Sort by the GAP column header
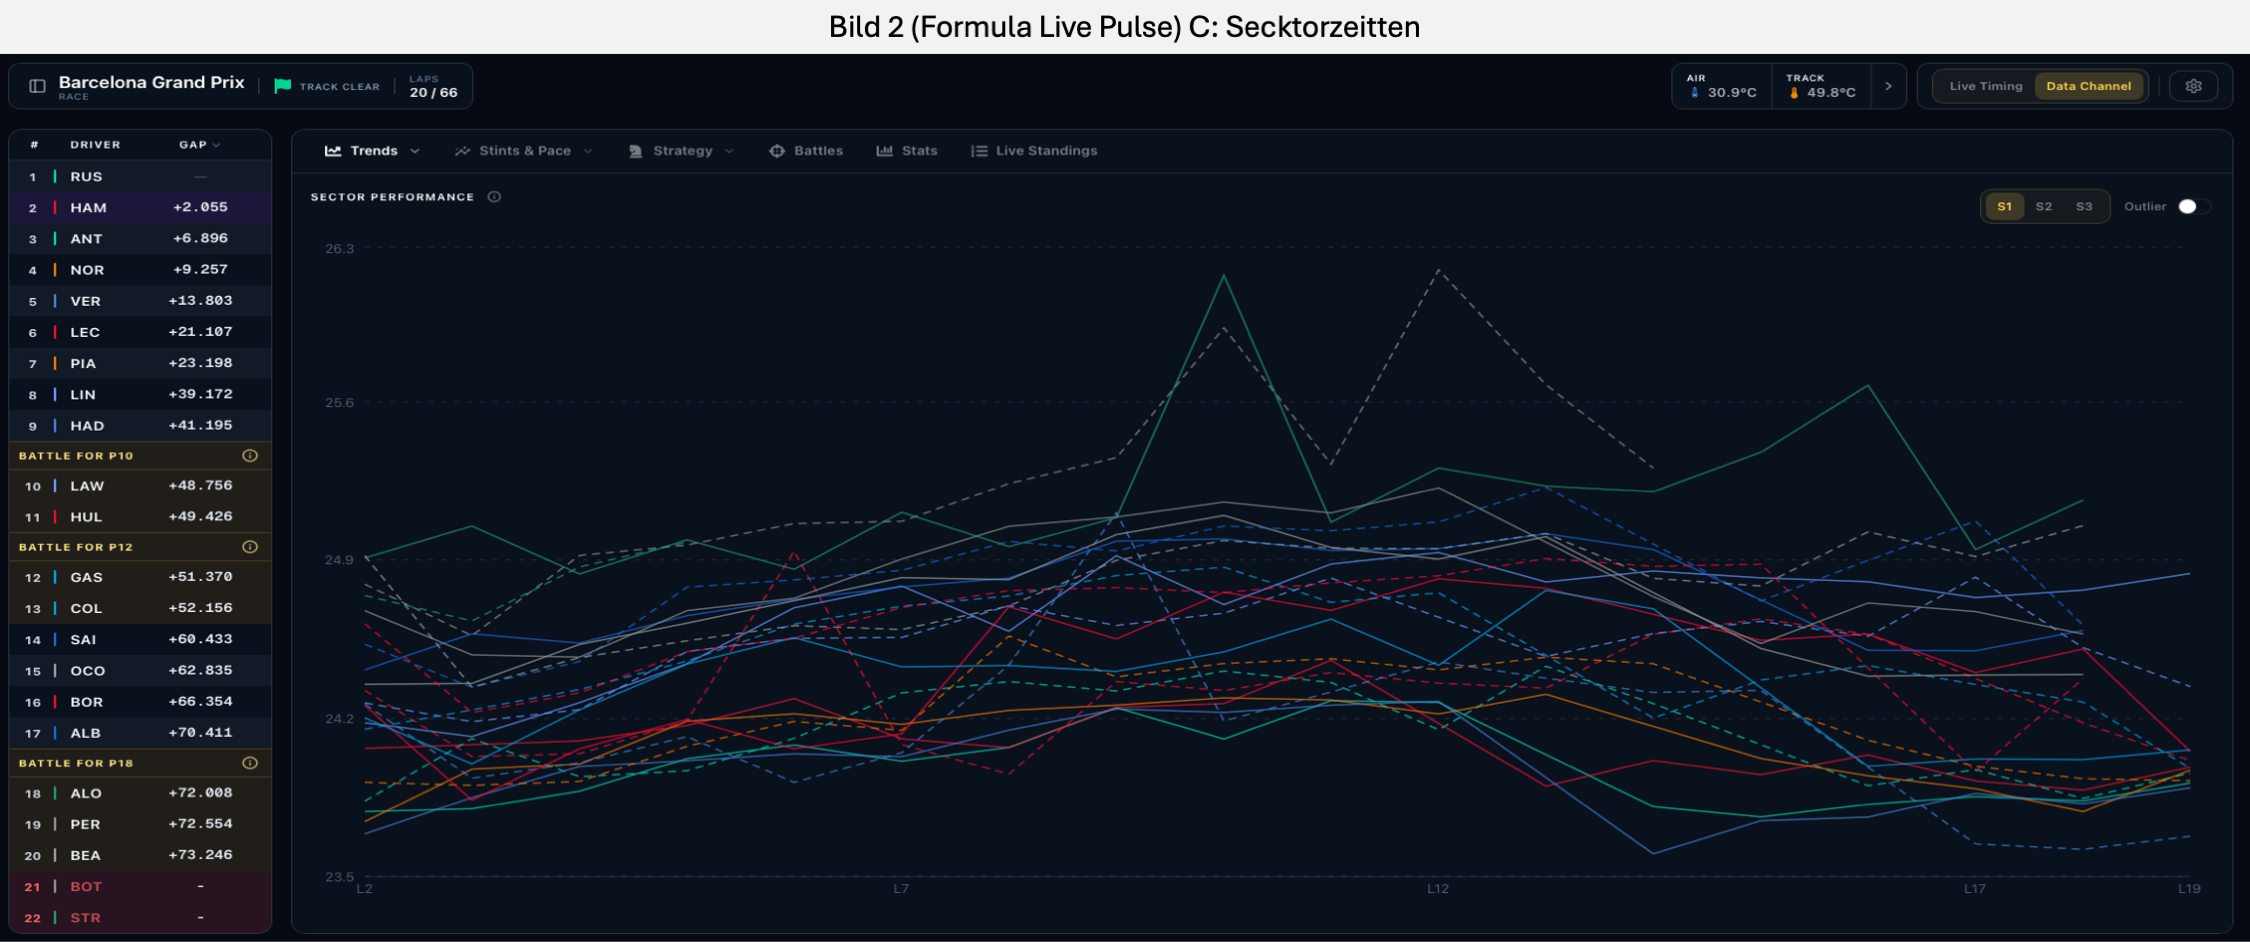This screenshot has height=942, width=2250. (199, 145)
